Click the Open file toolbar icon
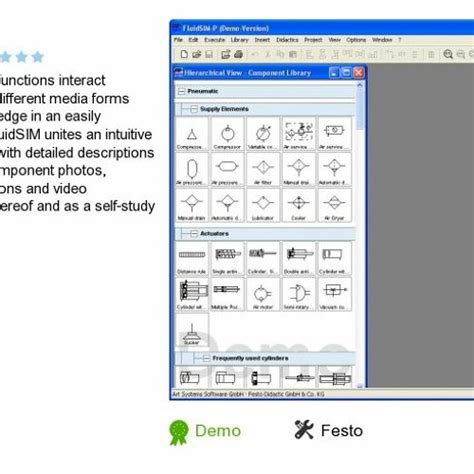Screen dimensions: 474x474 (197, 54)
